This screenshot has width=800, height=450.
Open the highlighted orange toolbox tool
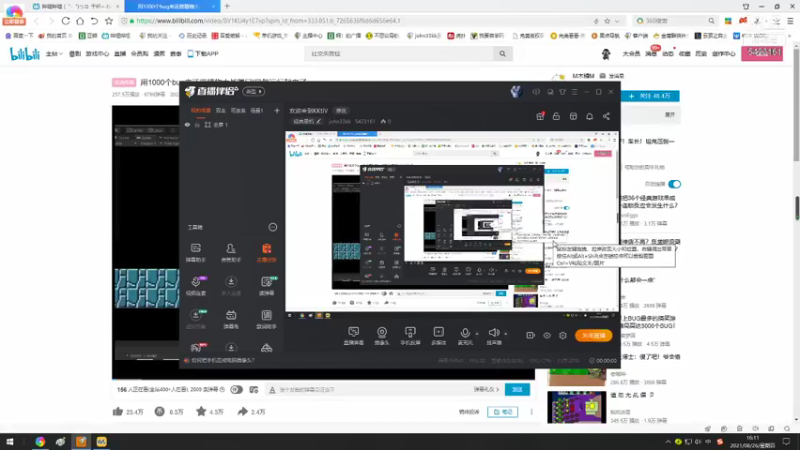click(x=266, y=252)
